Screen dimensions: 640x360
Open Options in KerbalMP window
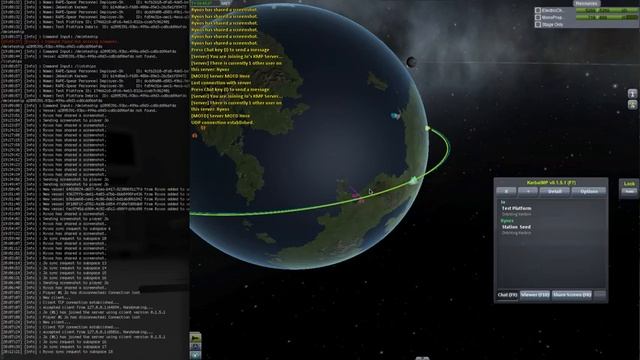(589, 191)
